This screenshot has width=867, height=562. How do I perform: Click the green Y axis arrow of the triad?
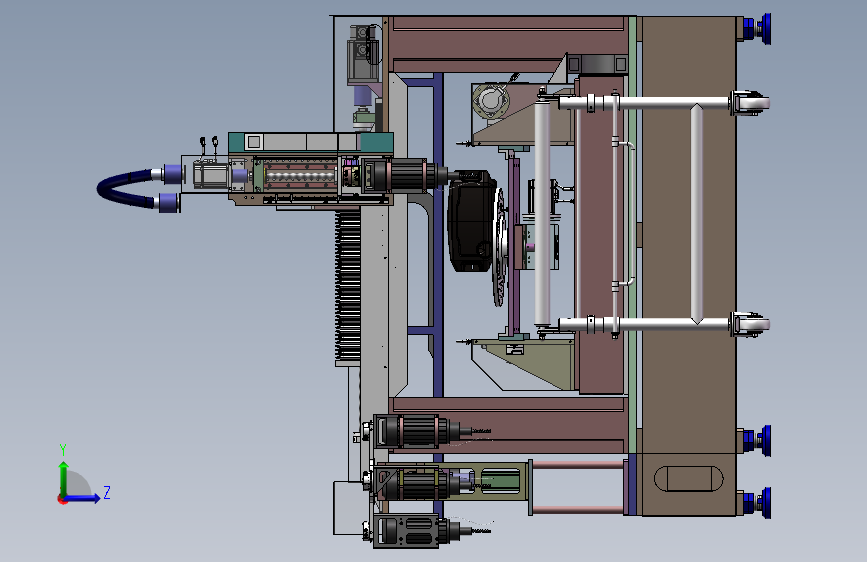pos(64,478)
